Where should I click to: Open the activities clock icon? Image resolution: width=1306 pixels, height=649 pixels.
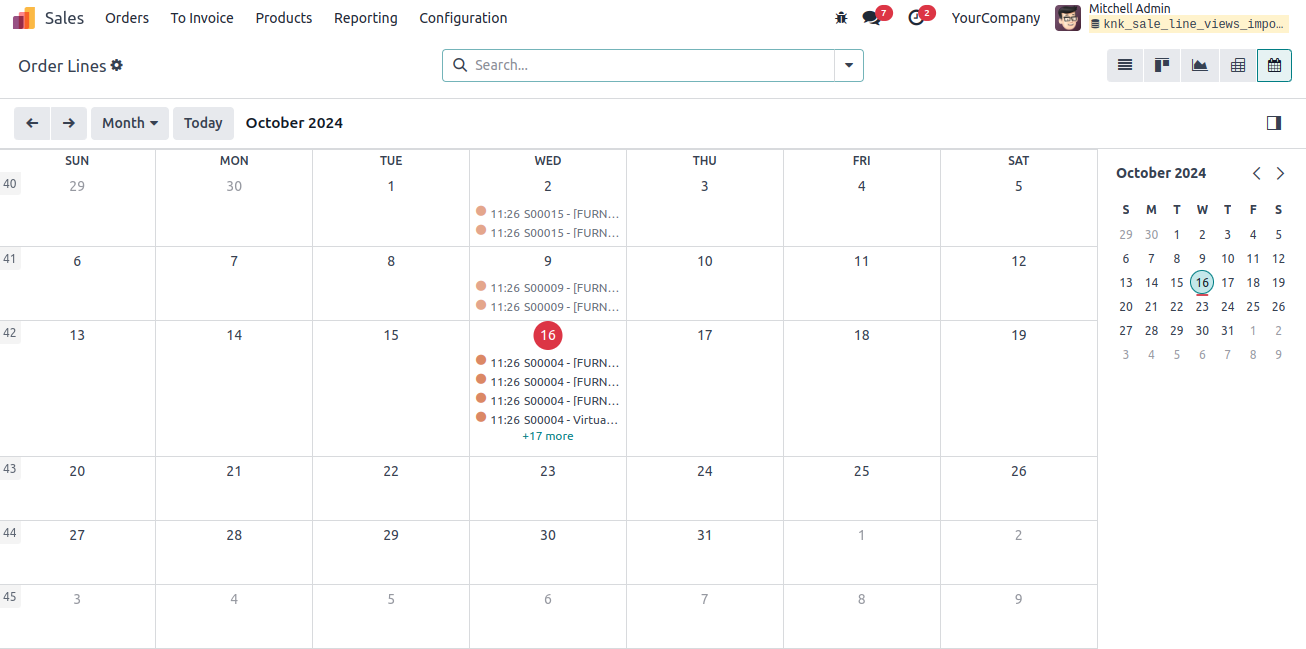(916, 18)
